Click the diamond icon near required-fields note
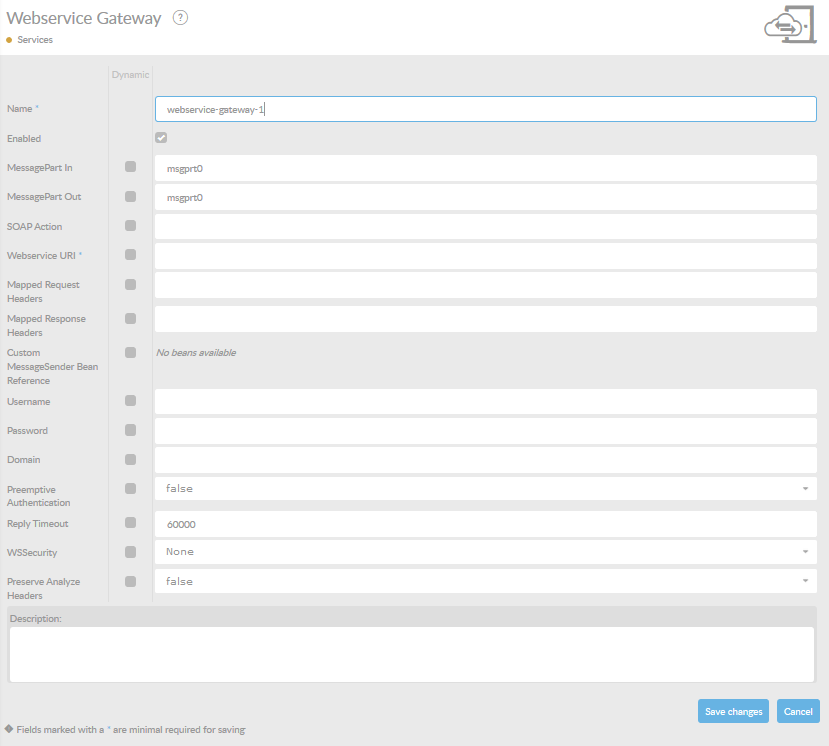This screenshot has width=829, height=746. tap(9, 729)
